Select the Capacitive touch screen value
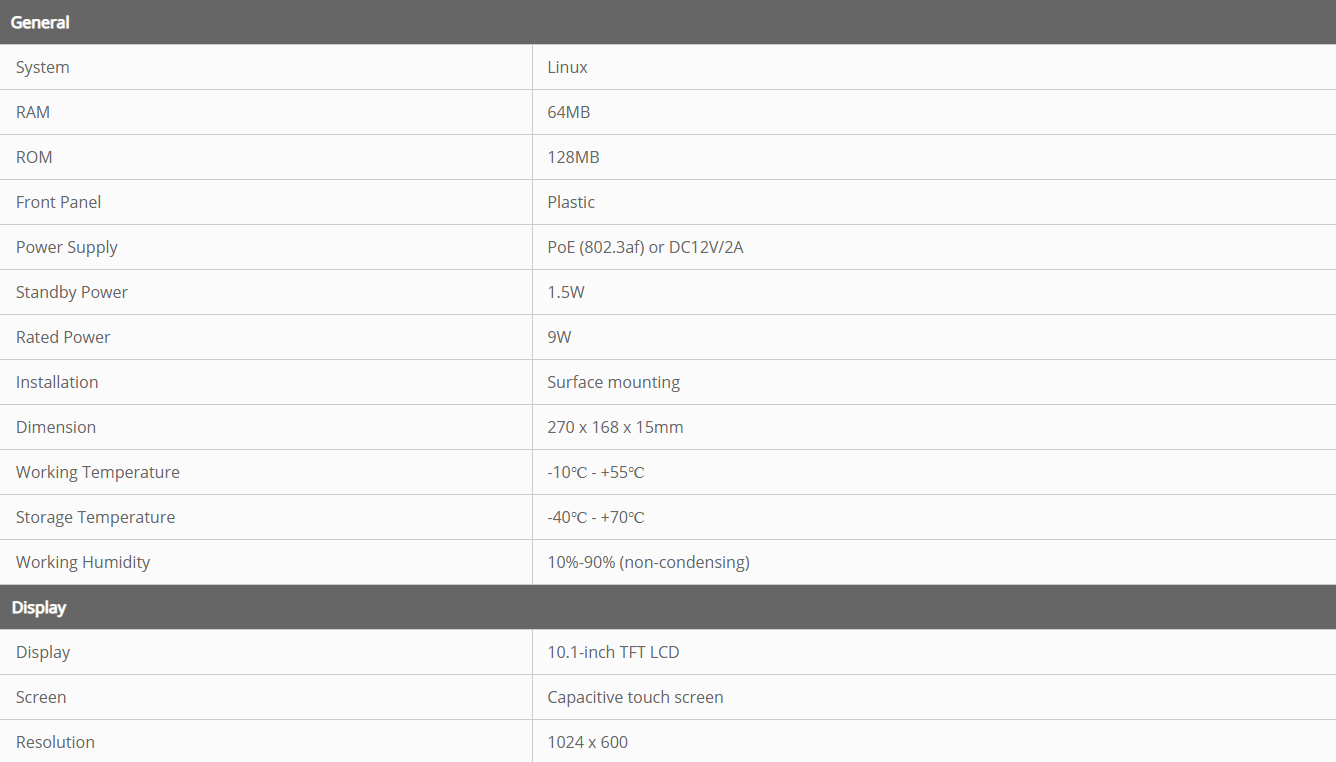Viewport: 1336px width, 762px height. tap(635, 697)
